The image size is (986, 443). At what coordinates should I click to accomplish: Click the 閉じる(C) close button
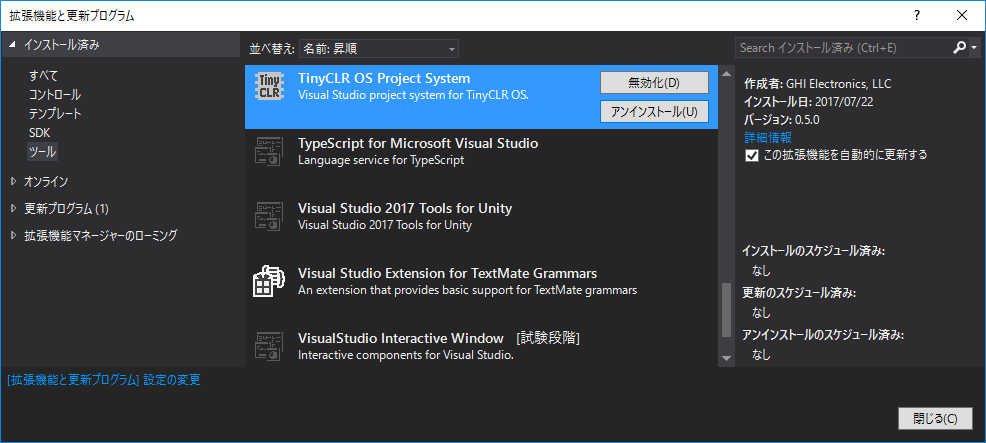tap(936, 418)
